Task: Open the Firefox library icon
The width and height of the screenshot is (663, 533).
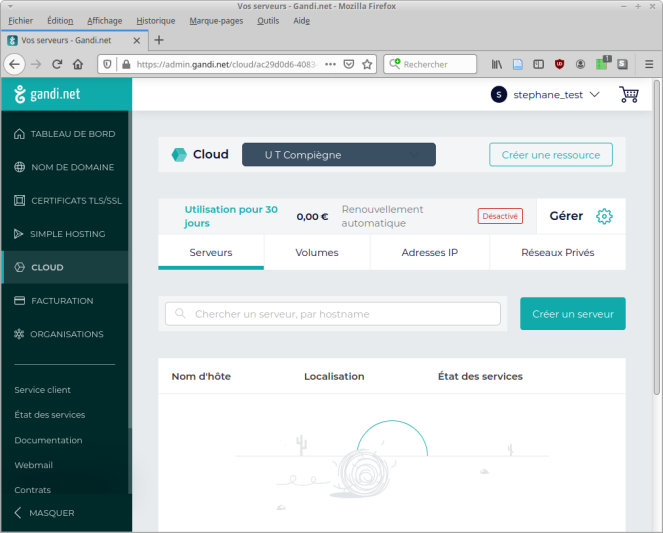Action: click(x=497, y=64)
